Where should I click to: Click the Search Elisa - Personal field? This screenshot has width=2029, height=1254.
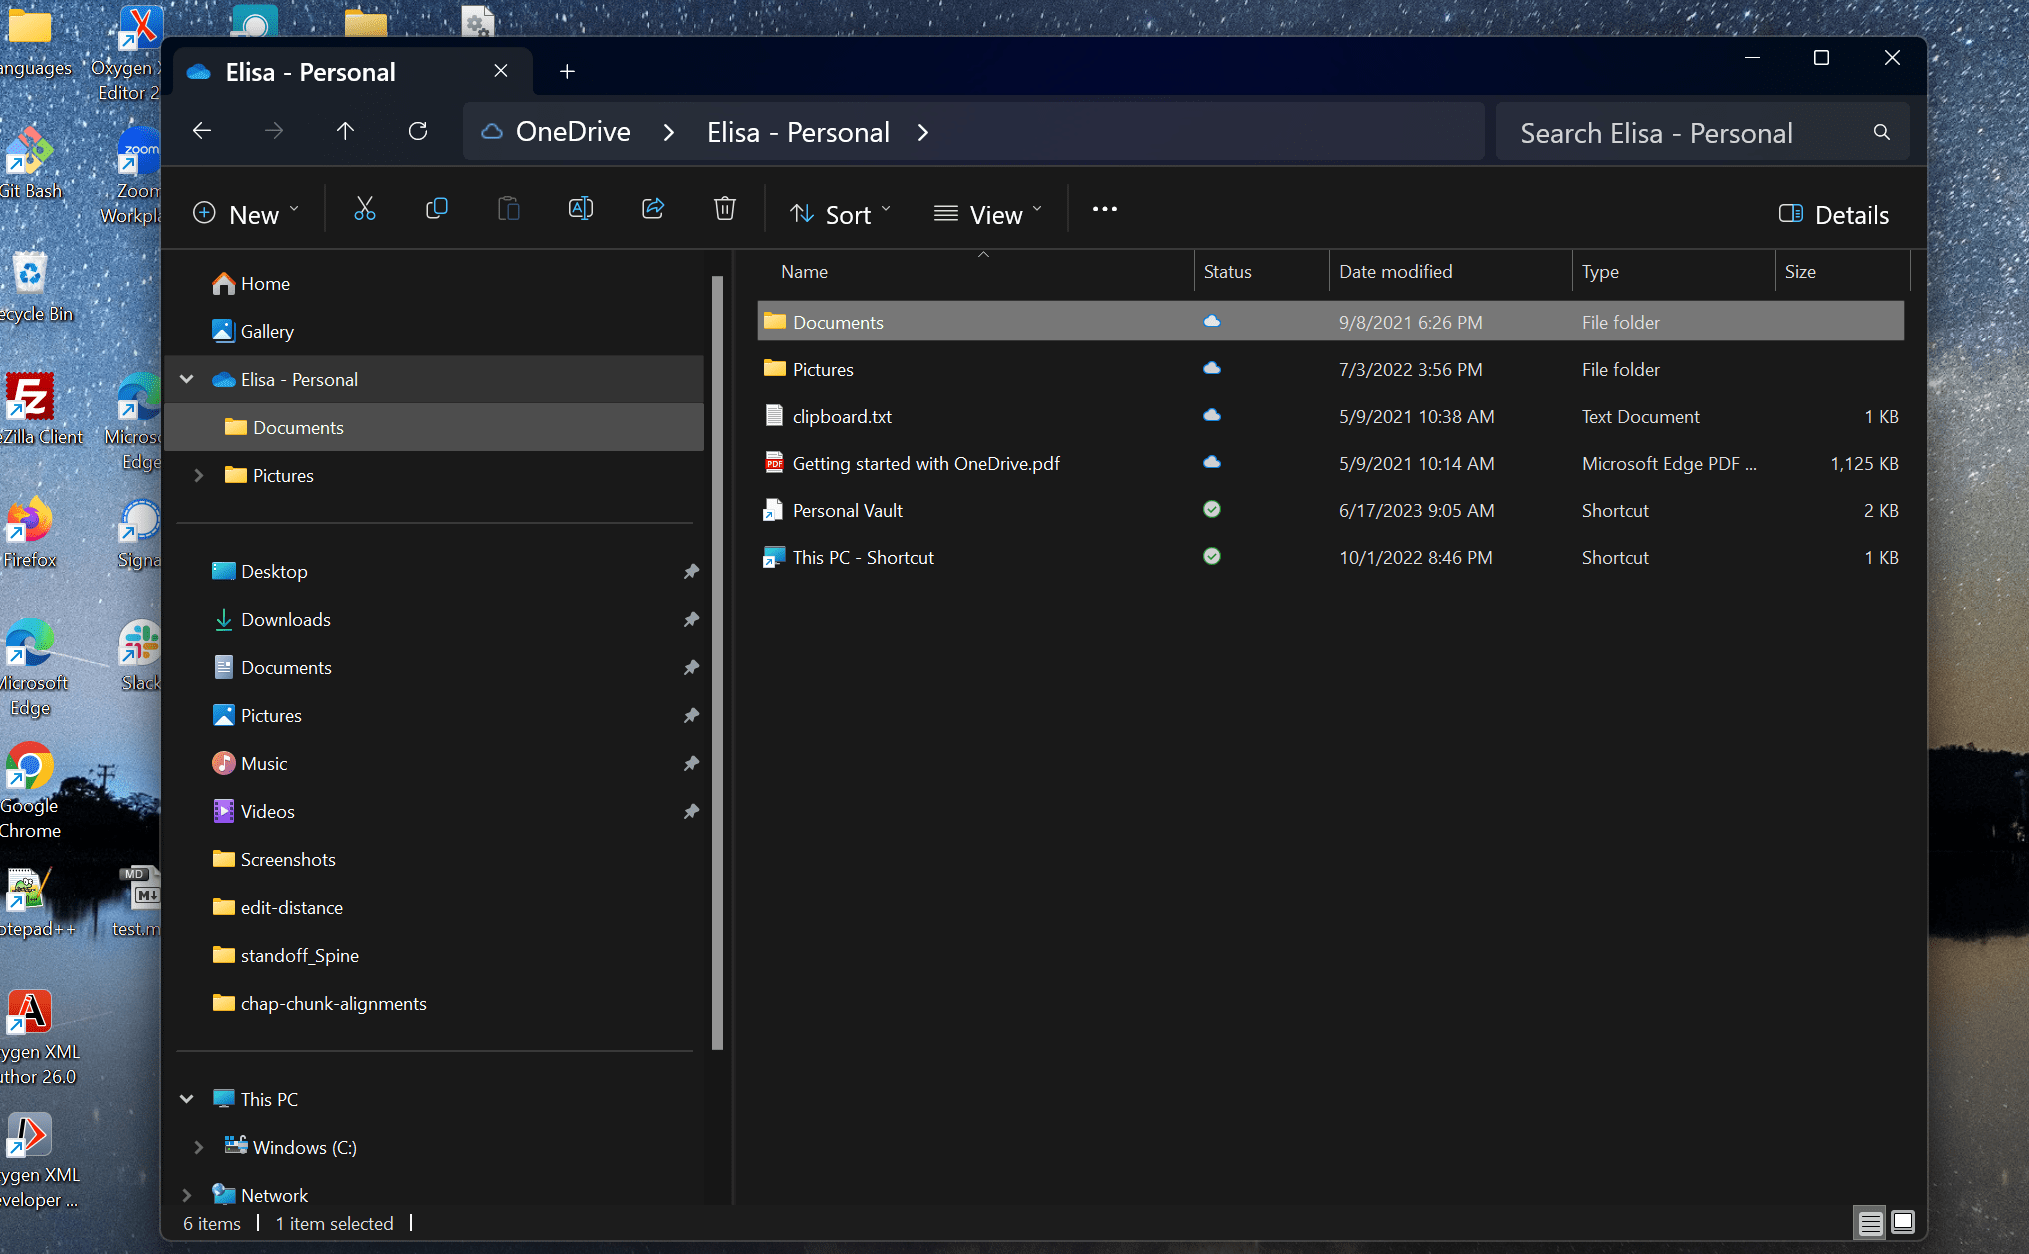[1690, 133]
